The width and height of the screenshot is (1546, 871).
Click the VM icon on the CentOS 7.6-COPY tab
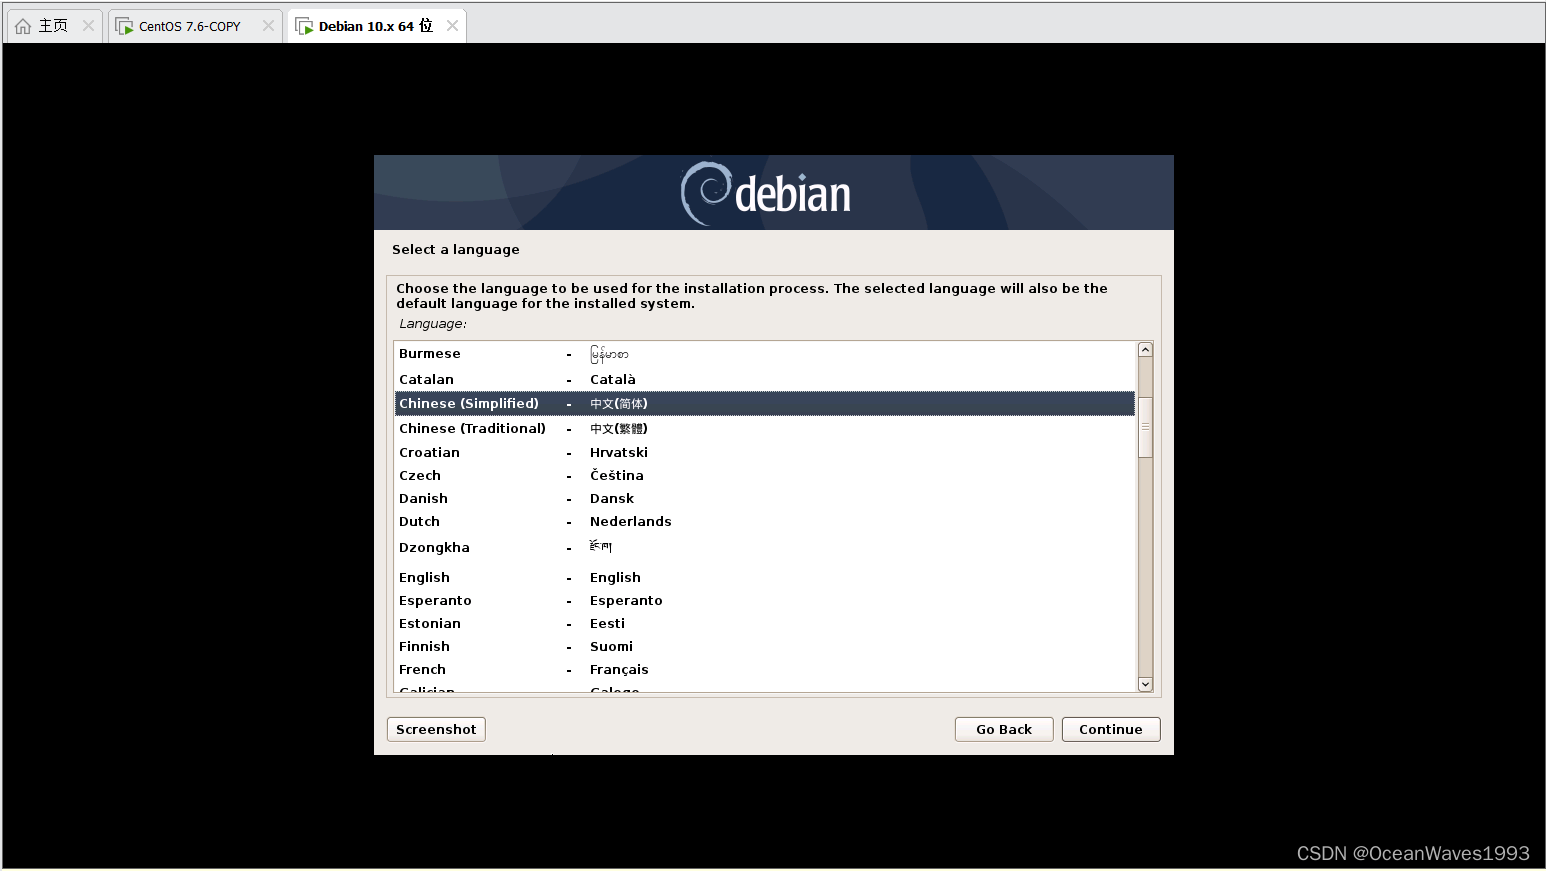coord(124,26)
